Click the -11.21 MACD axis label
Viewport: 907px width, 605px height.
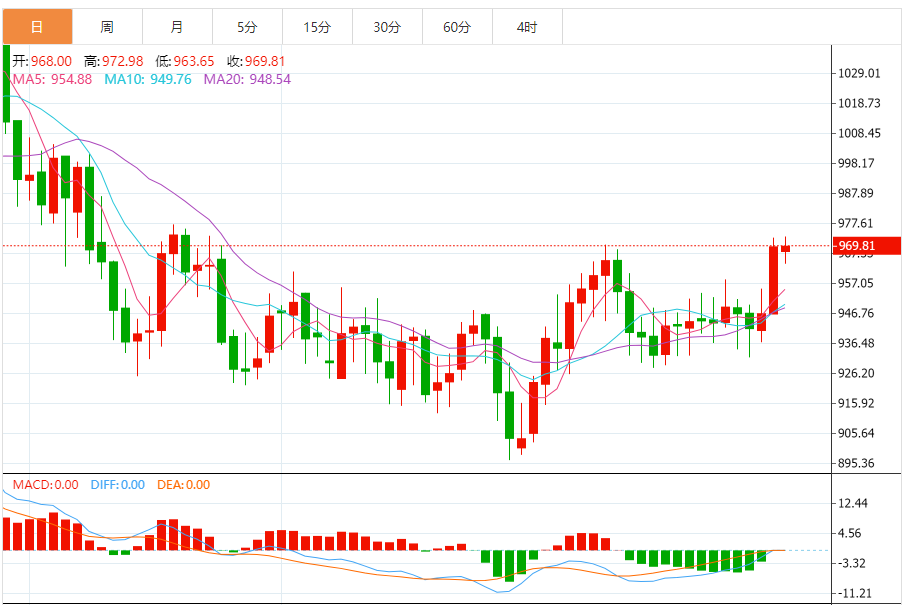(854, 593)
